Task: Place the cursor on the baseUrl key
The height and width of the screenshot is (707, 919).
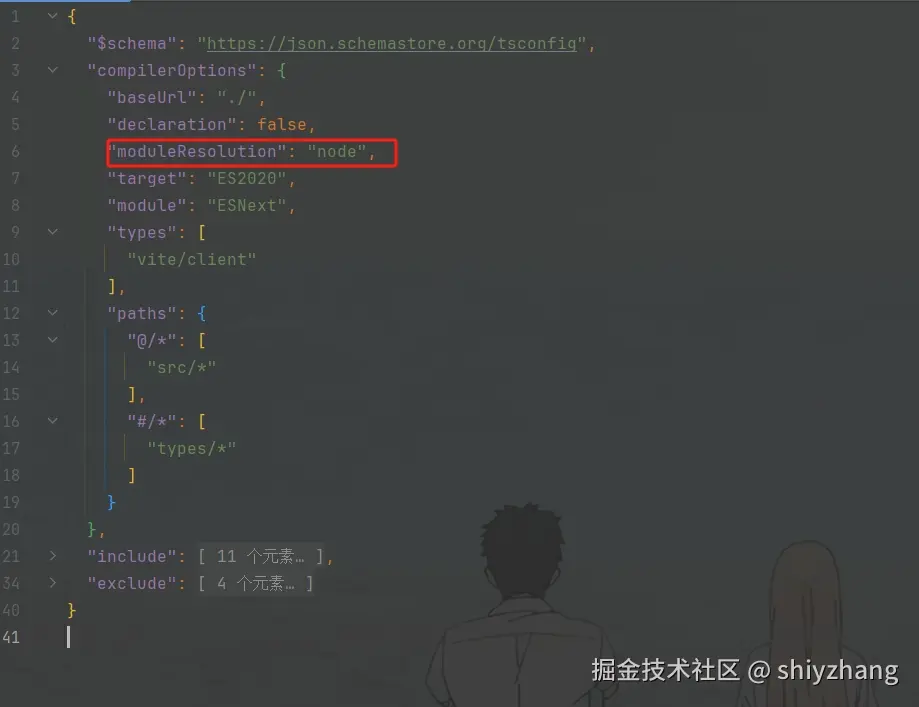Action: [152, 97]
